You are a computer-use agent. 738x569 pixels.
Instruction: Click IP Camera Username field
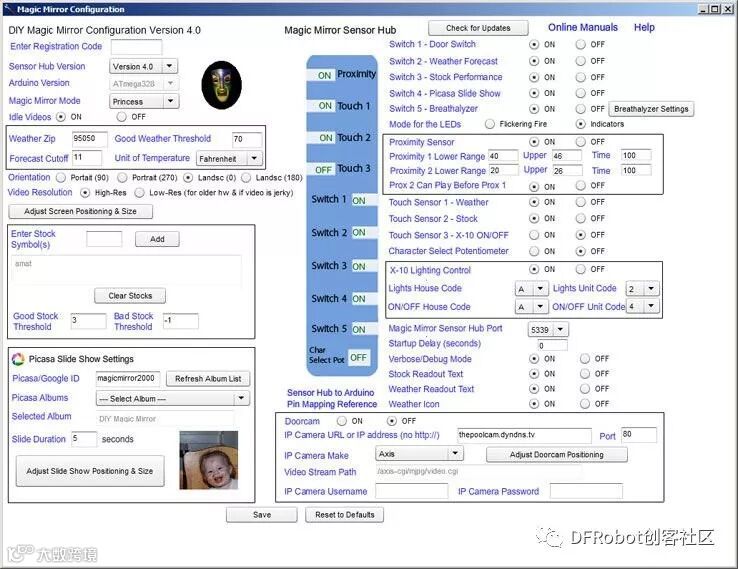[x=411, y=491]
